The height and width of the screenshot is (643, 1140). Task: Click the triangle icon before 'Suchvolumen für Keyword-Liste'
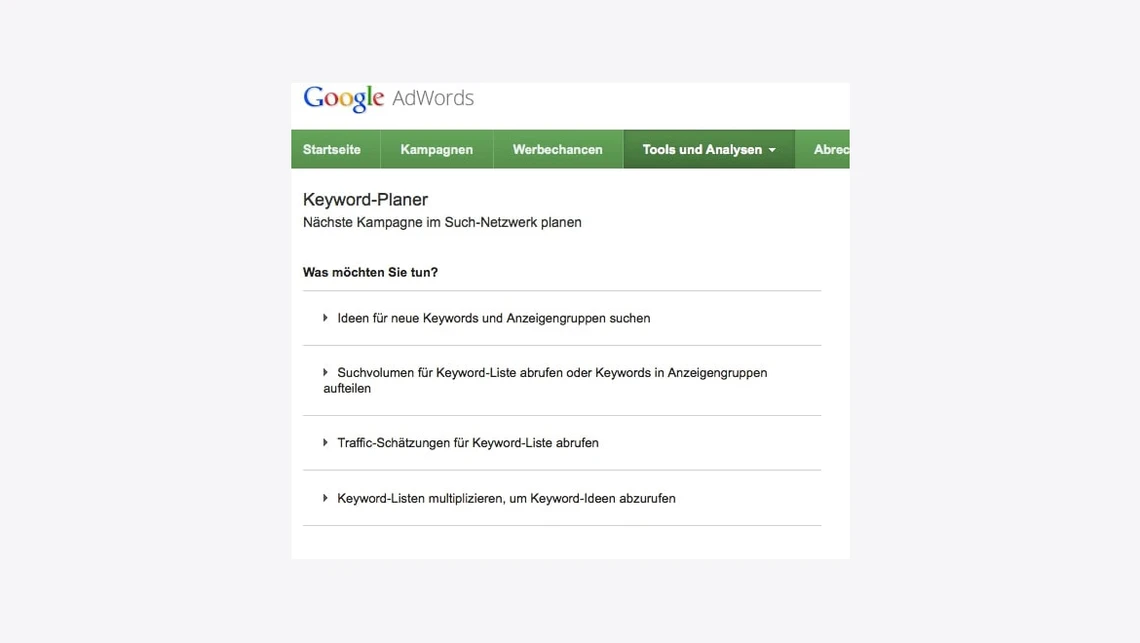tap(325, 372)
